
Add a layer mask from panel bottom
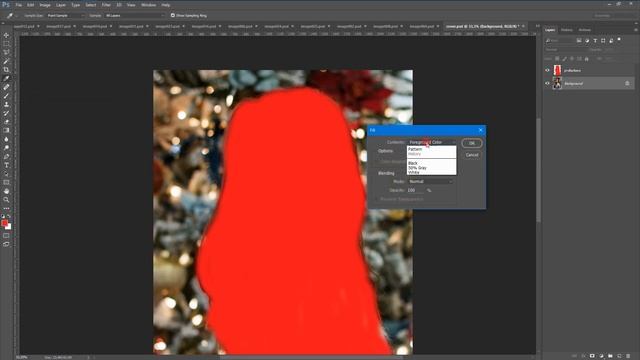(x=592, y=356)
